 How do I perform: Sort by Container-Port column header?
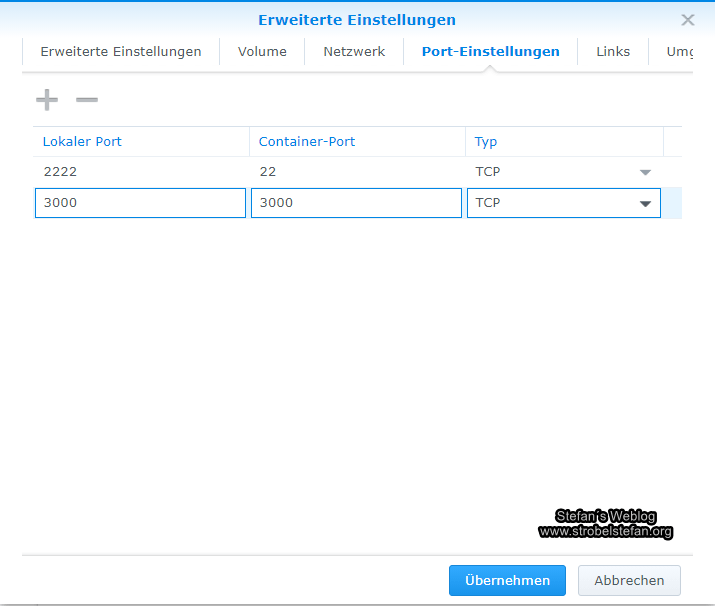tap(357, 142)
